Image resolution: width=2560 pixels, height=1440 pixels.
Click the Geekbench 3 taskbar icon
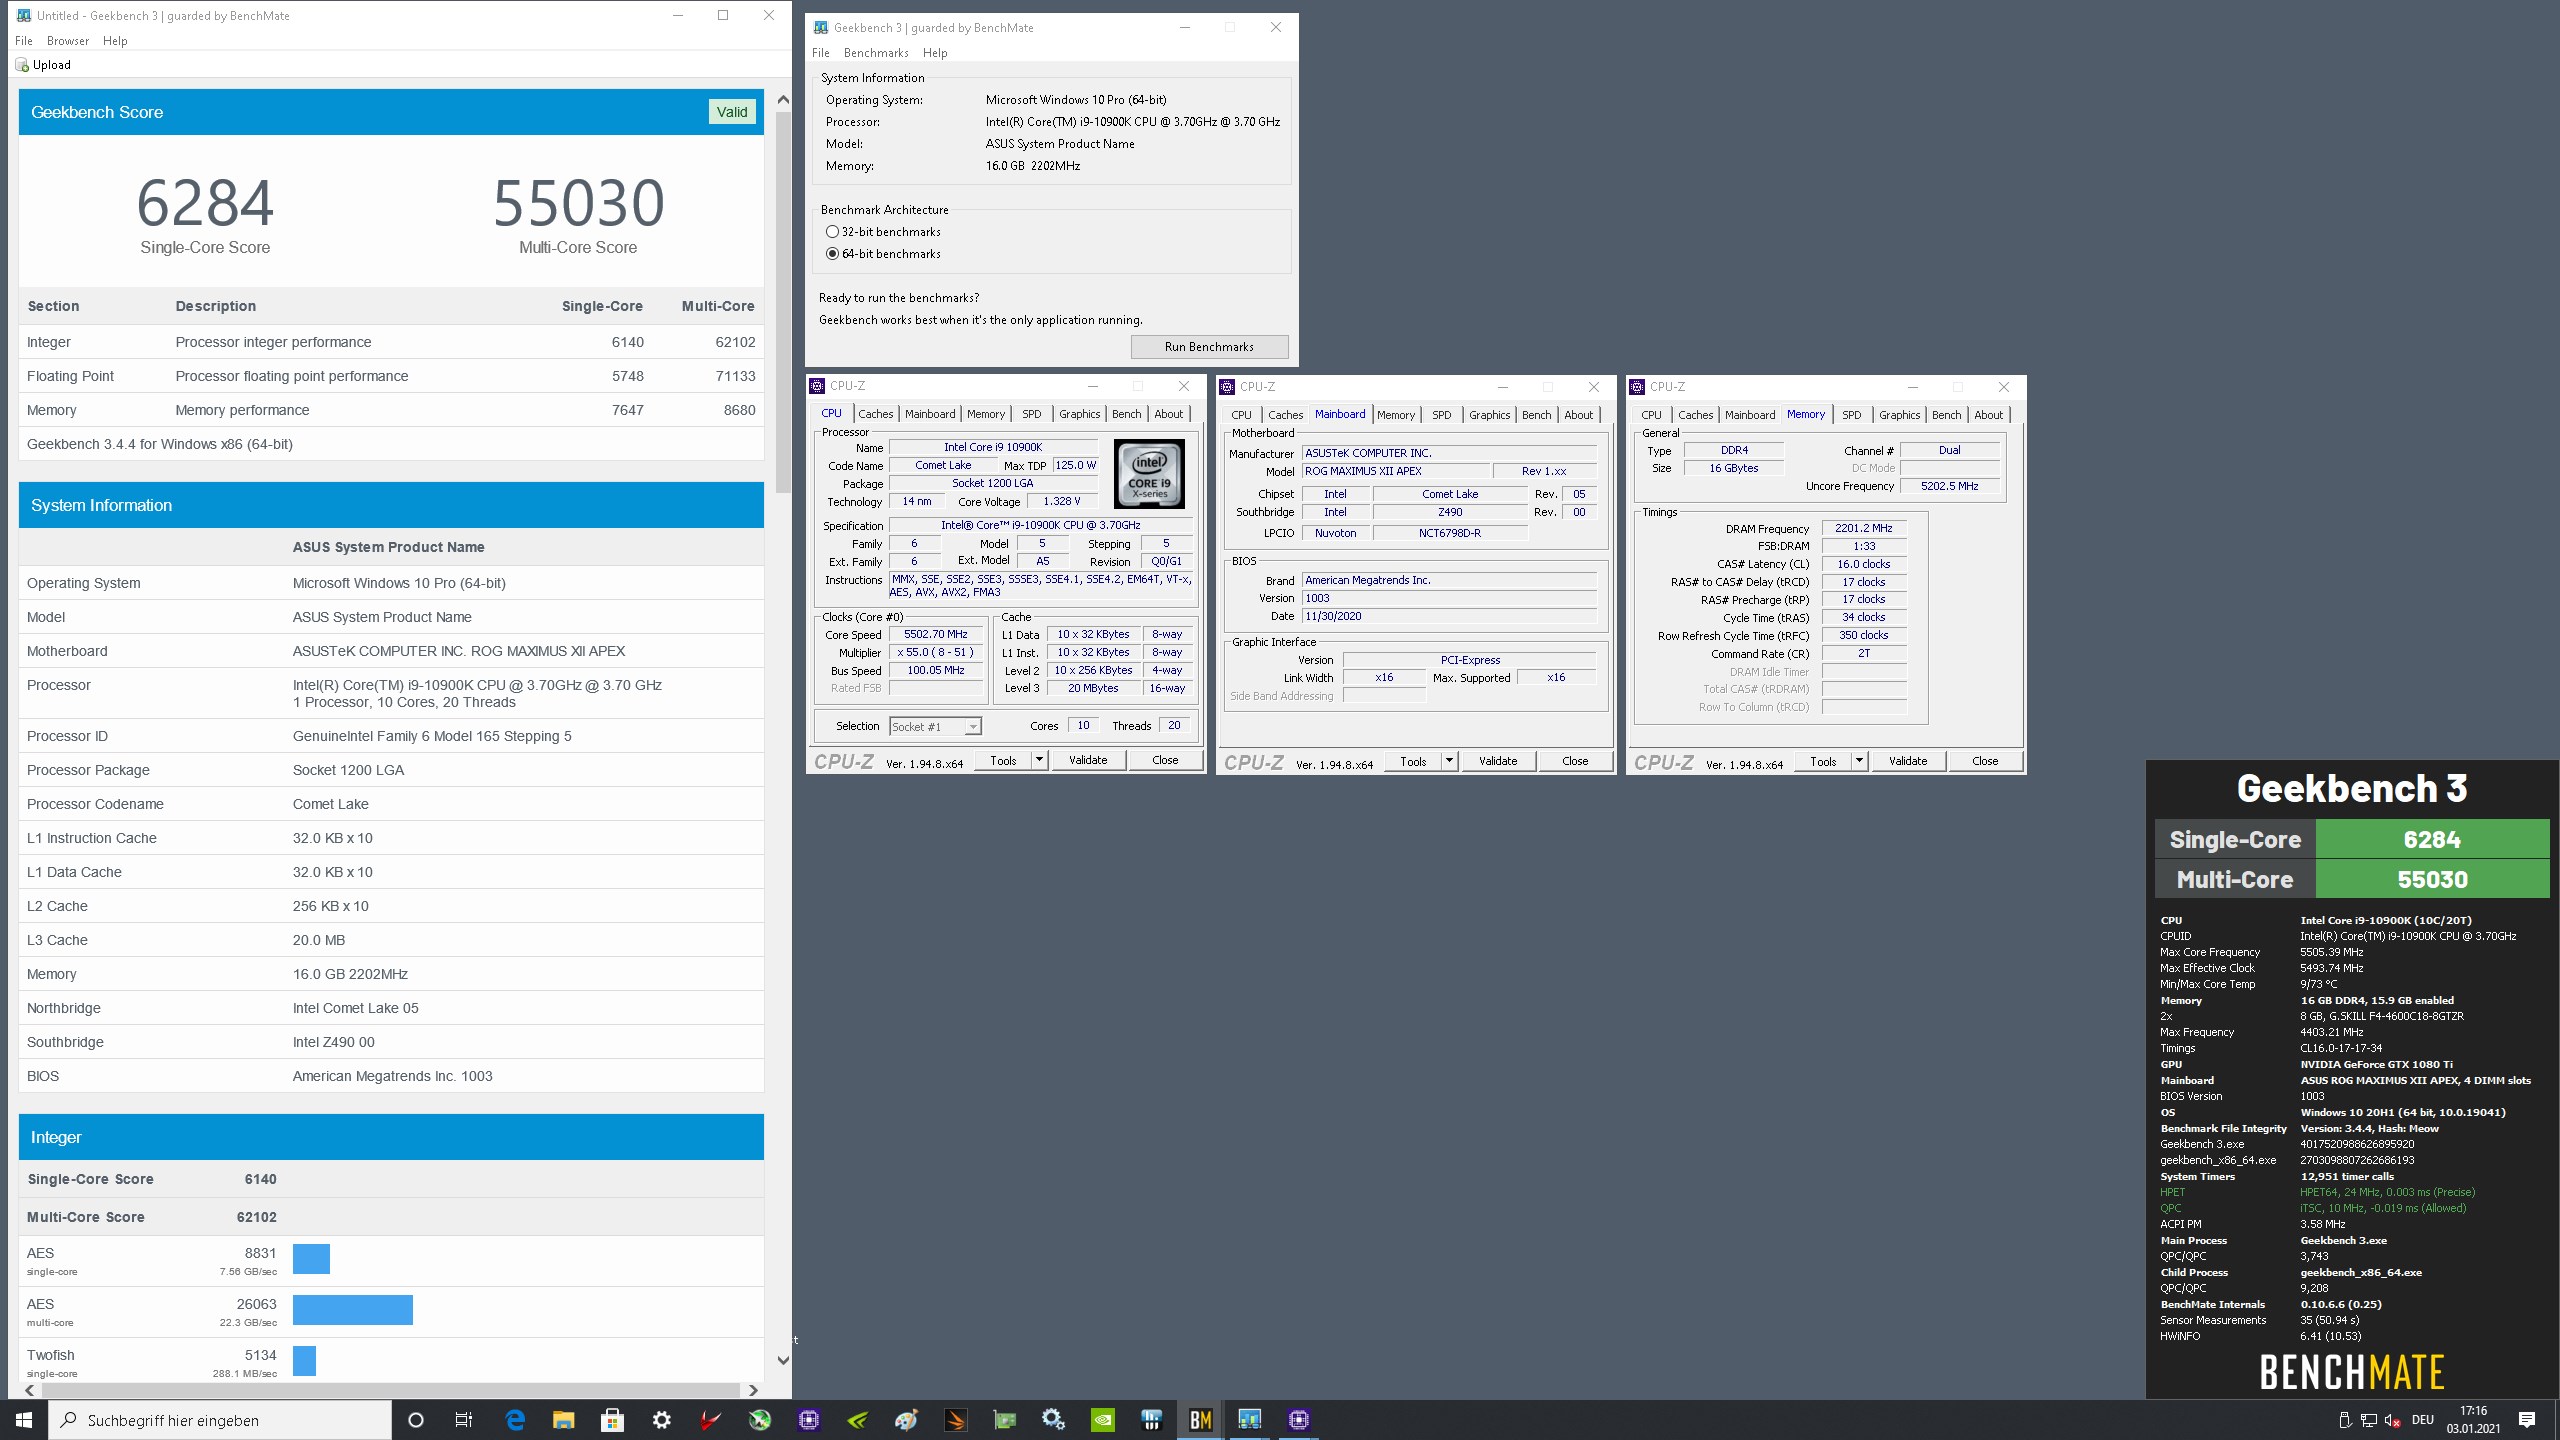1249,1419
